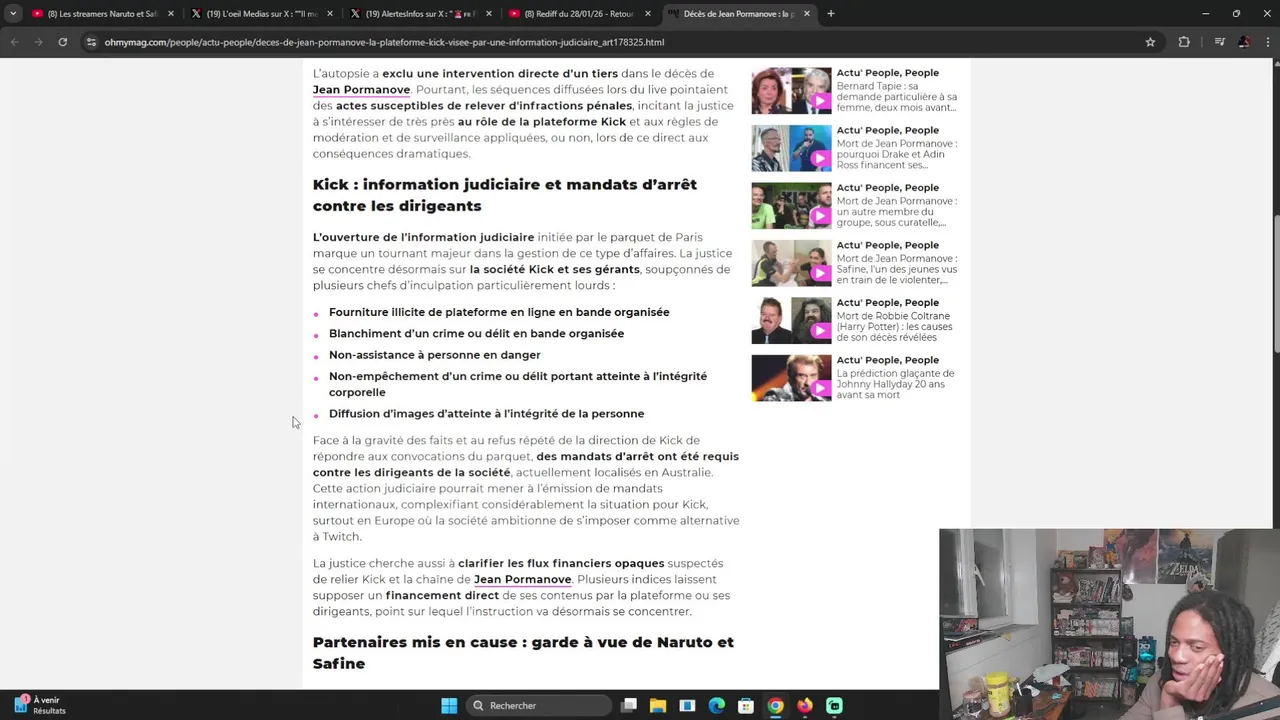Open 'un autre membre du groupe' article
The height and width of the screenshot is (720, 1280).
tap(896, 211)
